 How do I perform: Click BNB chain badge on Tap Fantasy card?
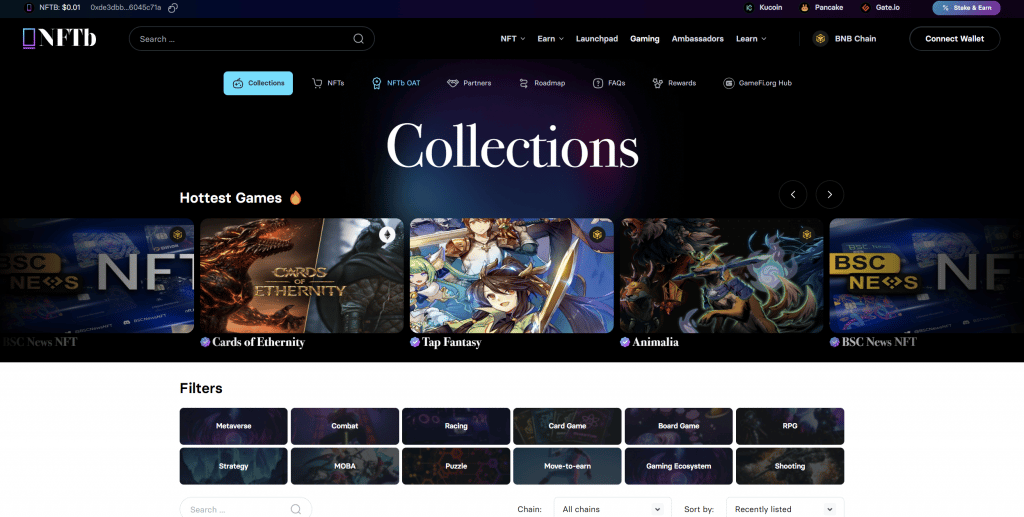597,234
